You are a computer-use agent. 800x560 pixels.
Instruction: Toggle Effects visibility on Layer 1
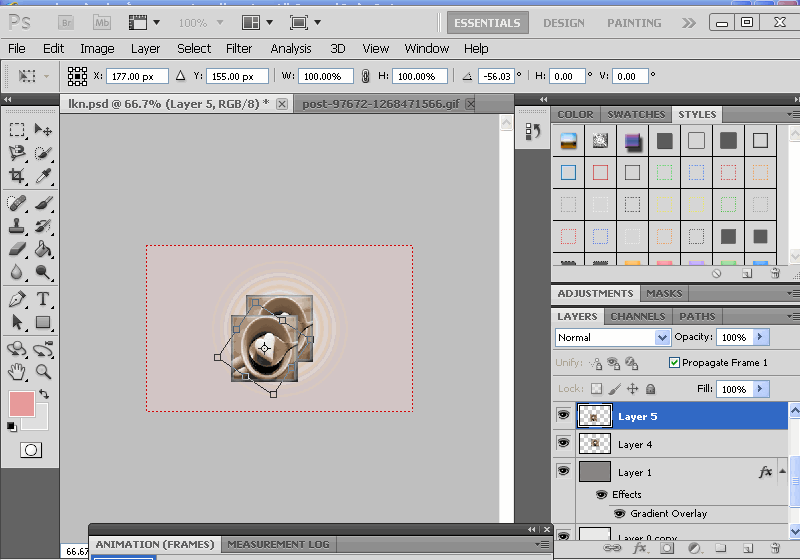pos(602,495)
